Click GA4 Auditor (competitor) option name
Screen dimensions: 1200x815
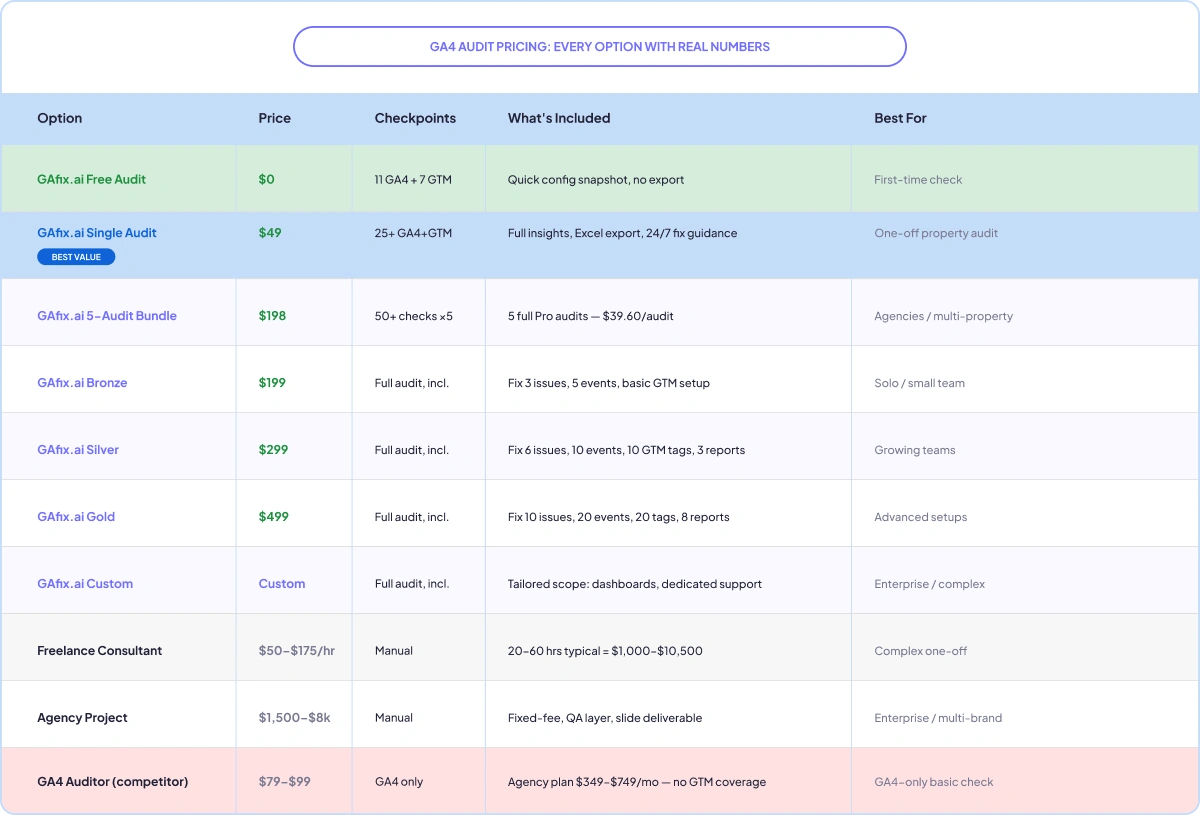pos(113,782)
